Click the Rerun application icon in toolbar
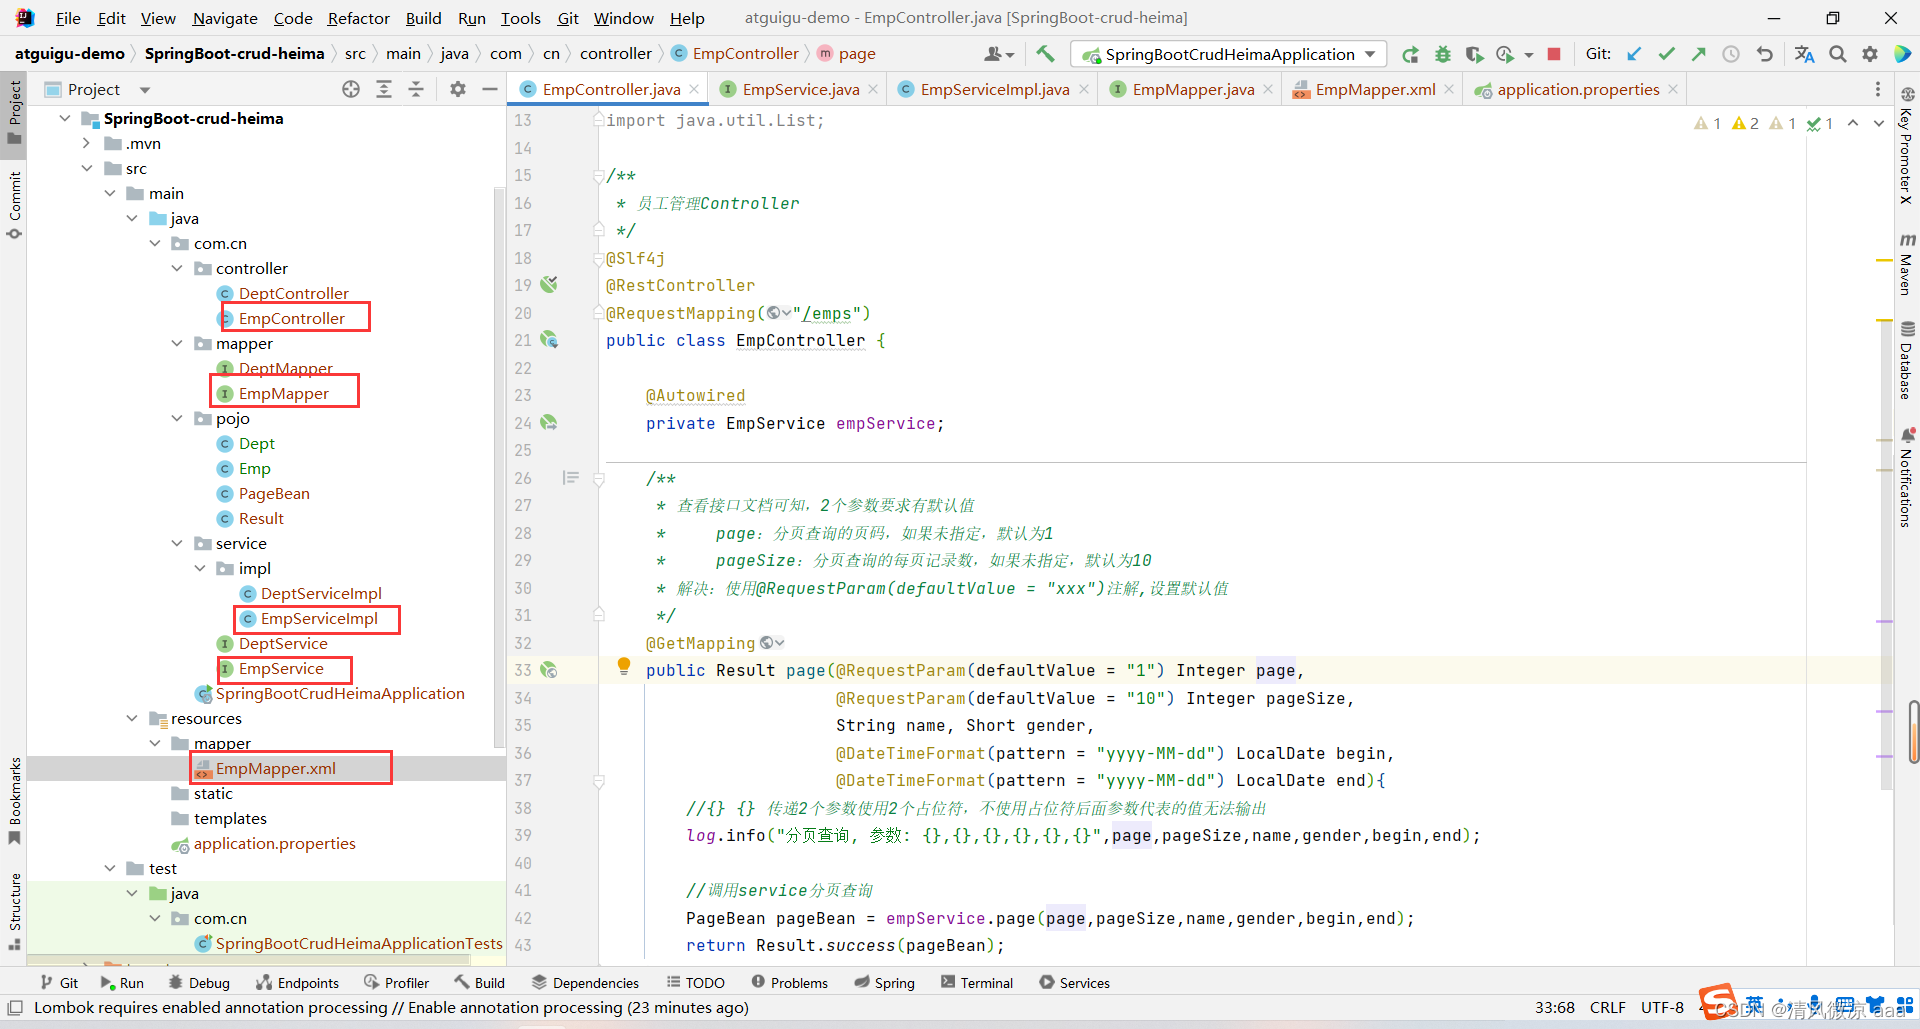 tap(1411, 54)
